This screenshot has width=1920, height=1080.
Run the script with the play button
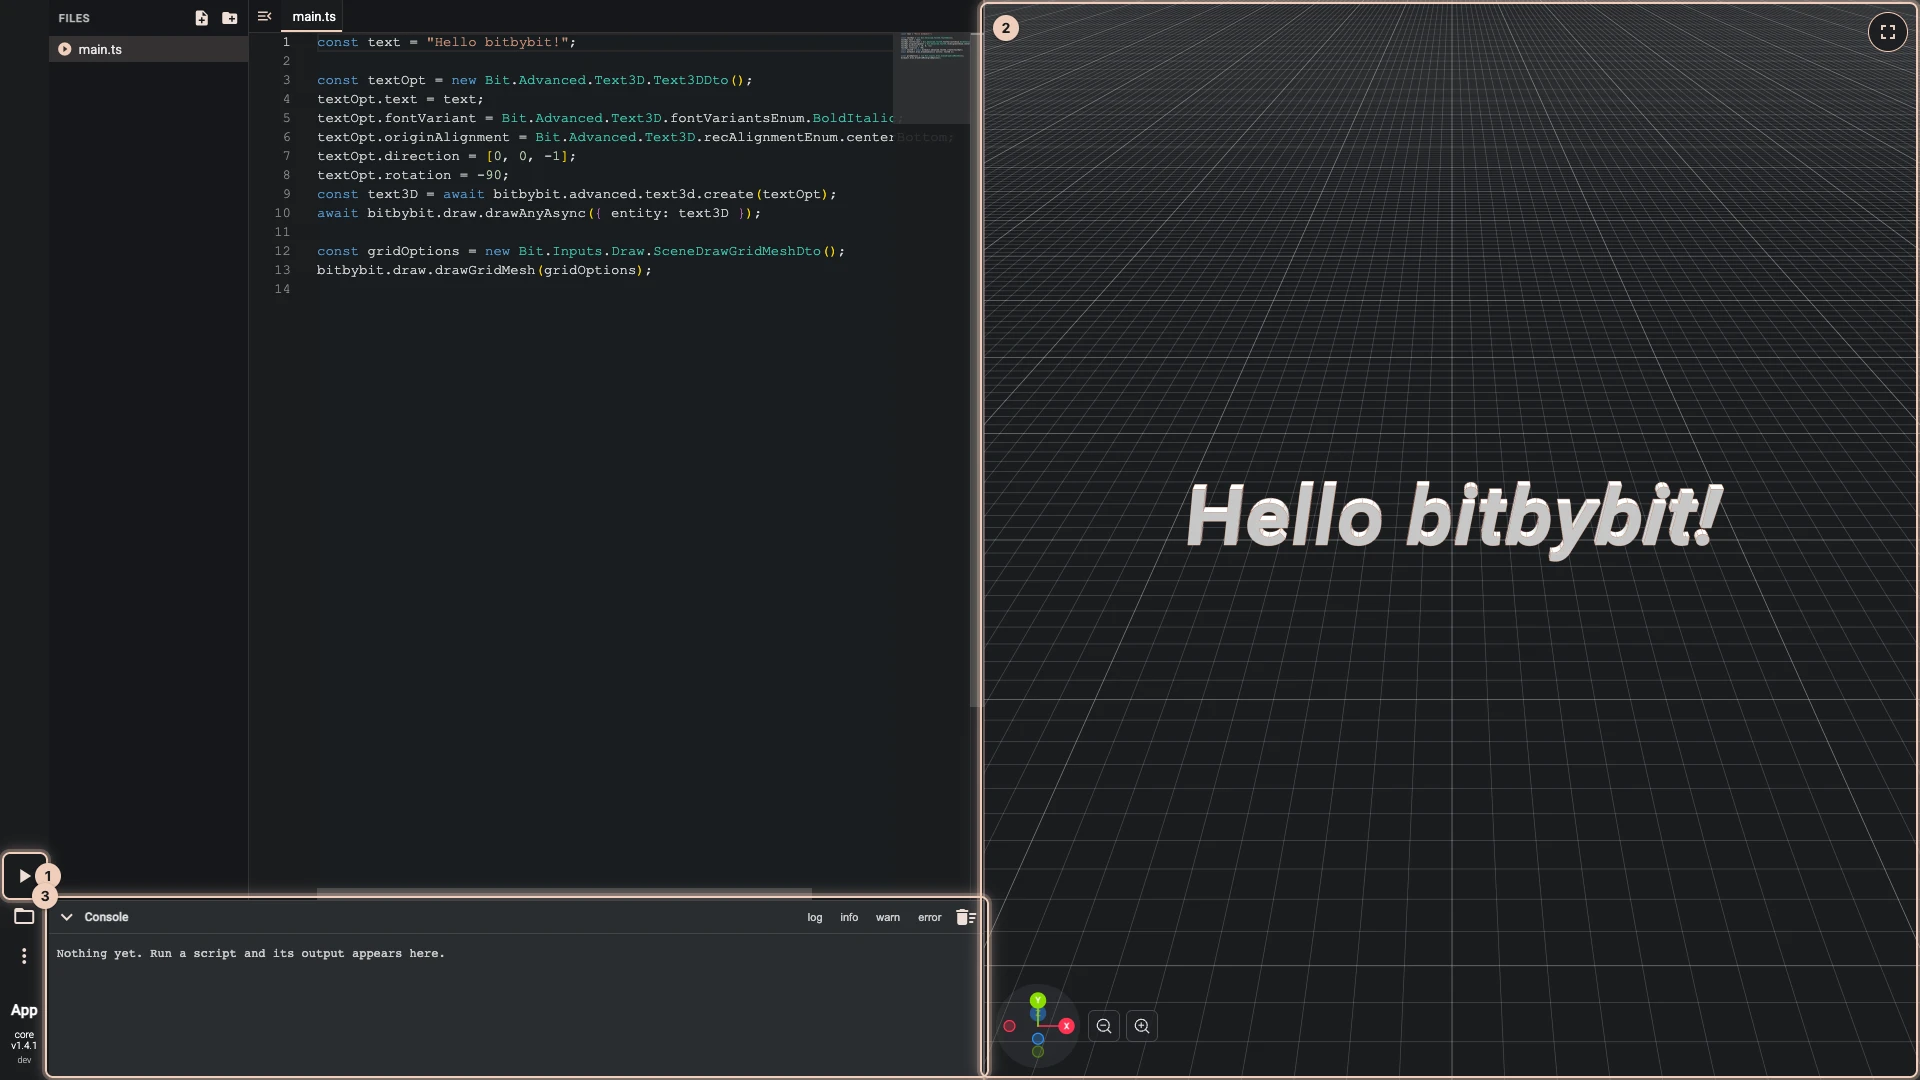(x=24, y=876)
